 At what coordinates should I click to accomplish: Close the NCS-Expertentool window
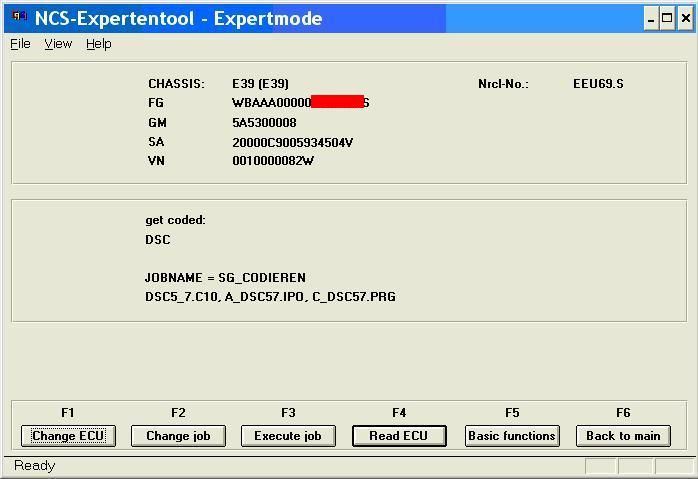click(x=686, y=19)
